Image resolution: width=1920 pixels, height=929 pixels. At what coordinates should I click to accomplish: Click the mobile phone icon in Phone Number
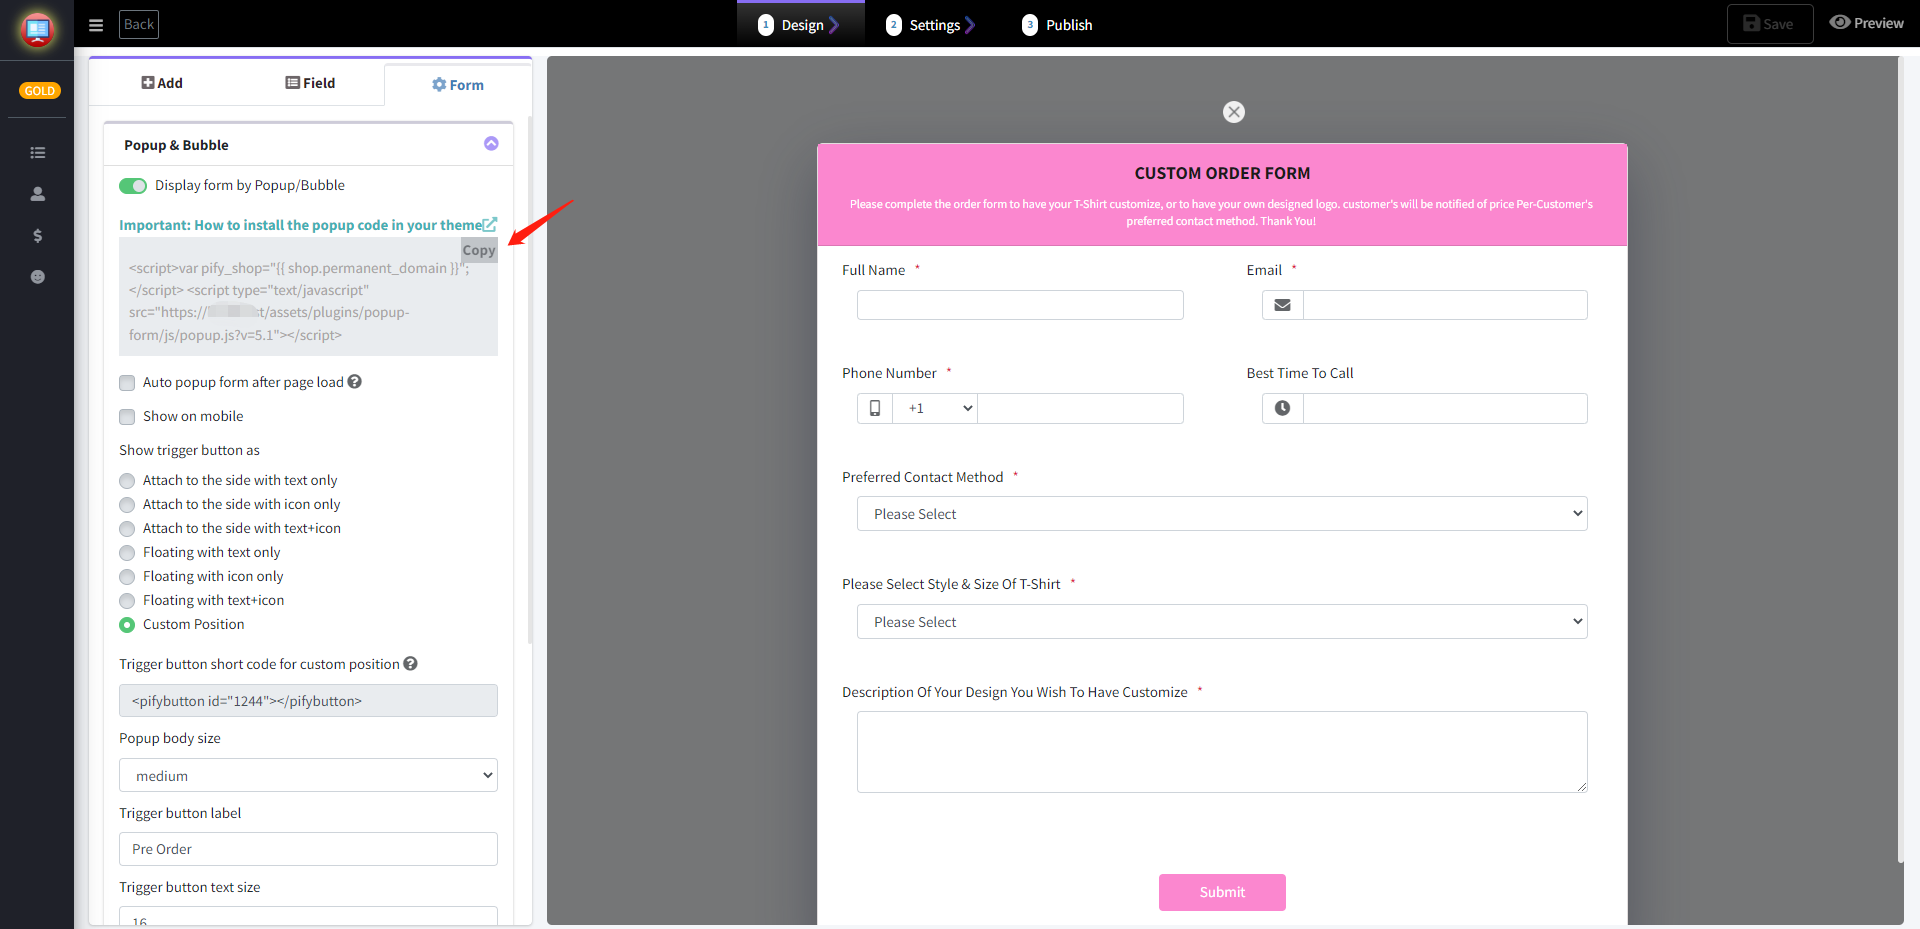[875, 408]
